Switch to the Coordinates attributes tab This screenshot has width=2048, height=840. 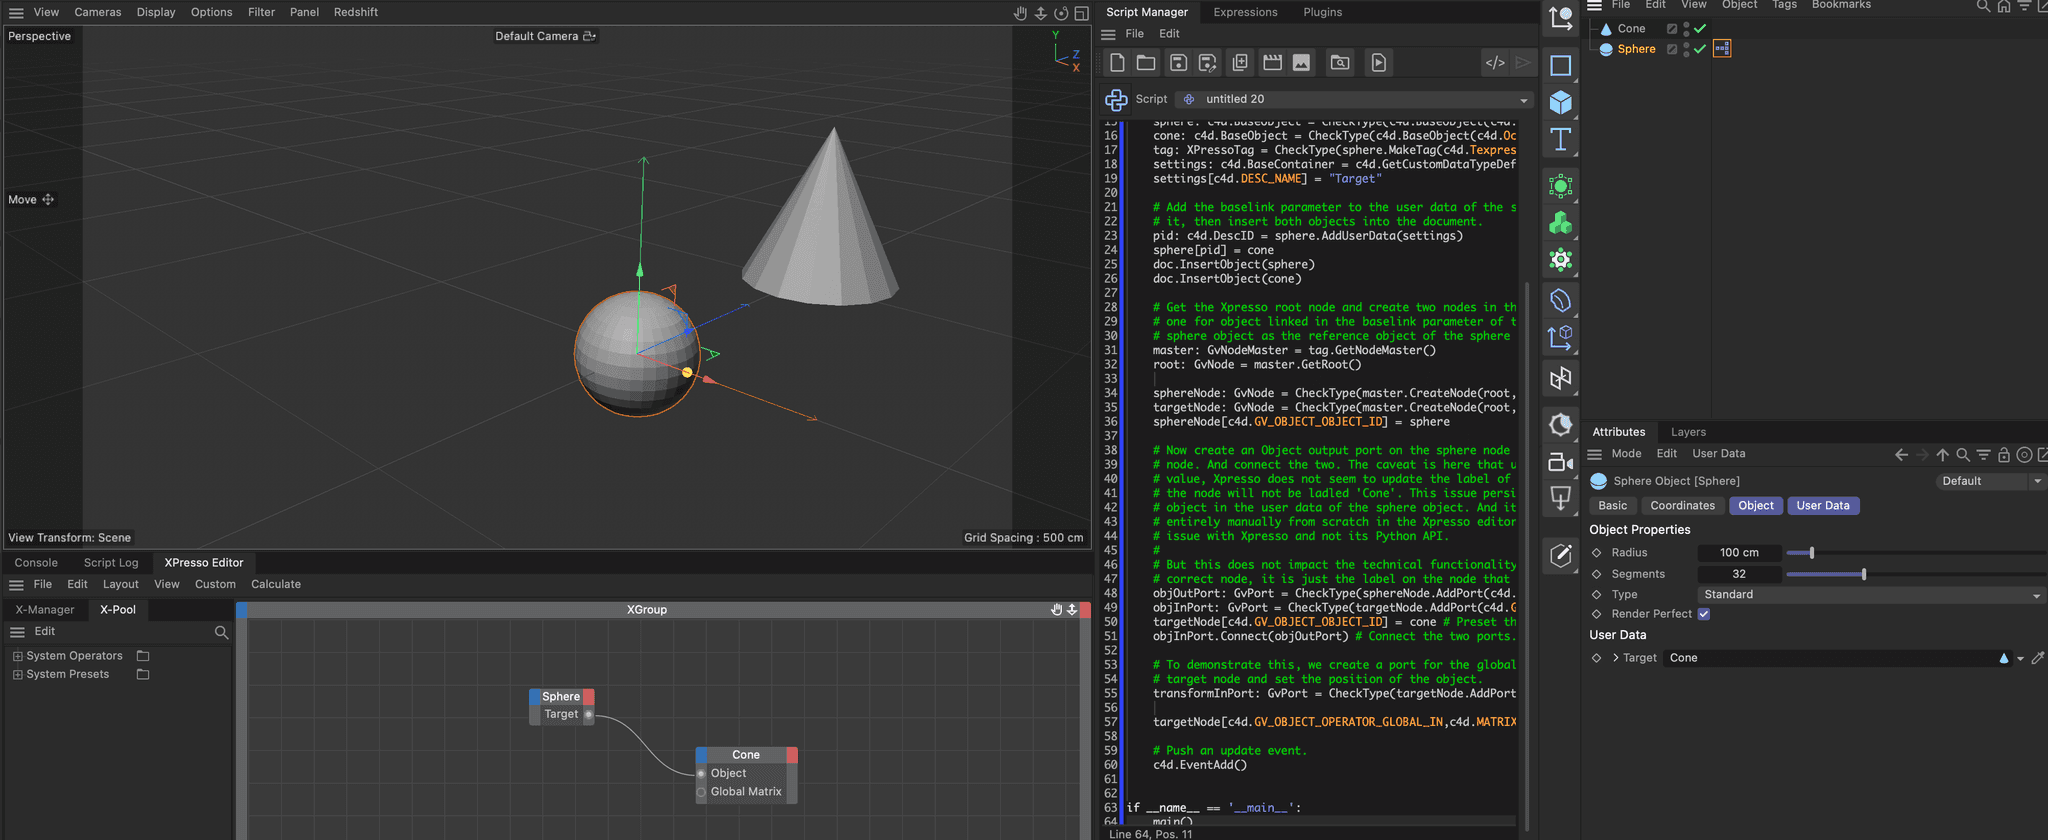[x=1682, y=506]
